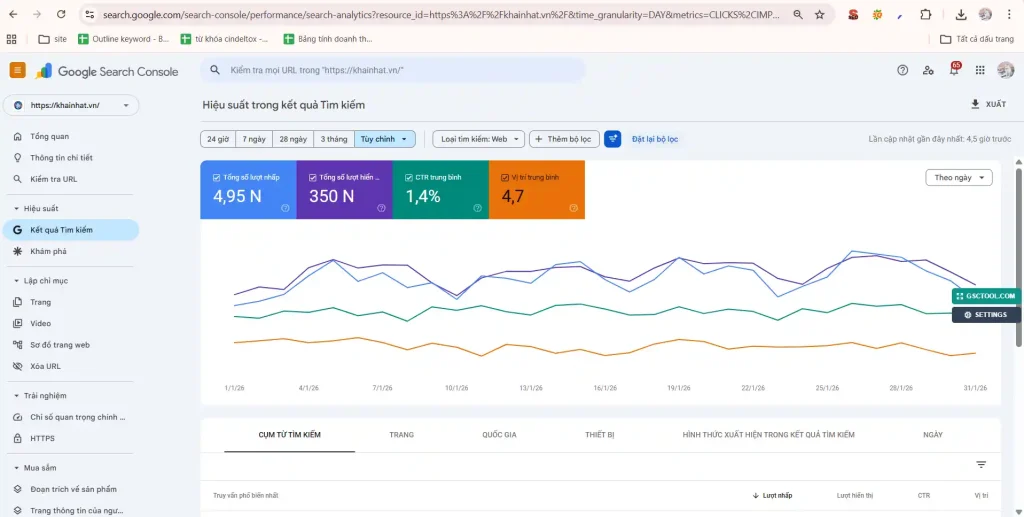
Task: Click the red S extension icon
Action: [x=853, y=14]
